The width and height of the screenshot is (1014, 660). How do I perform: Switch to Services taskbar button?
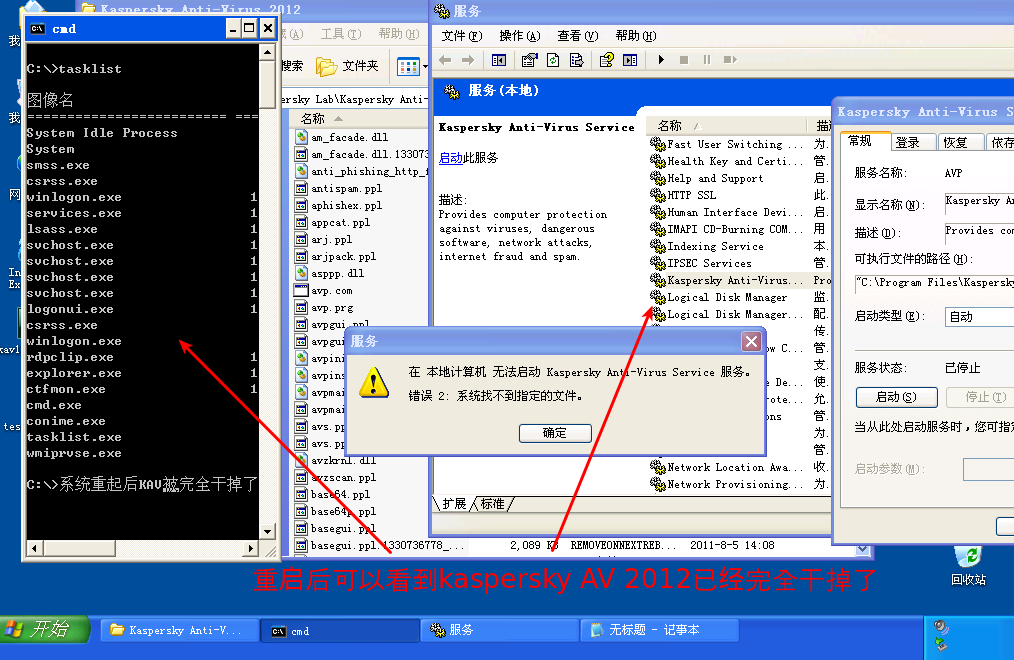click(499, 630)
